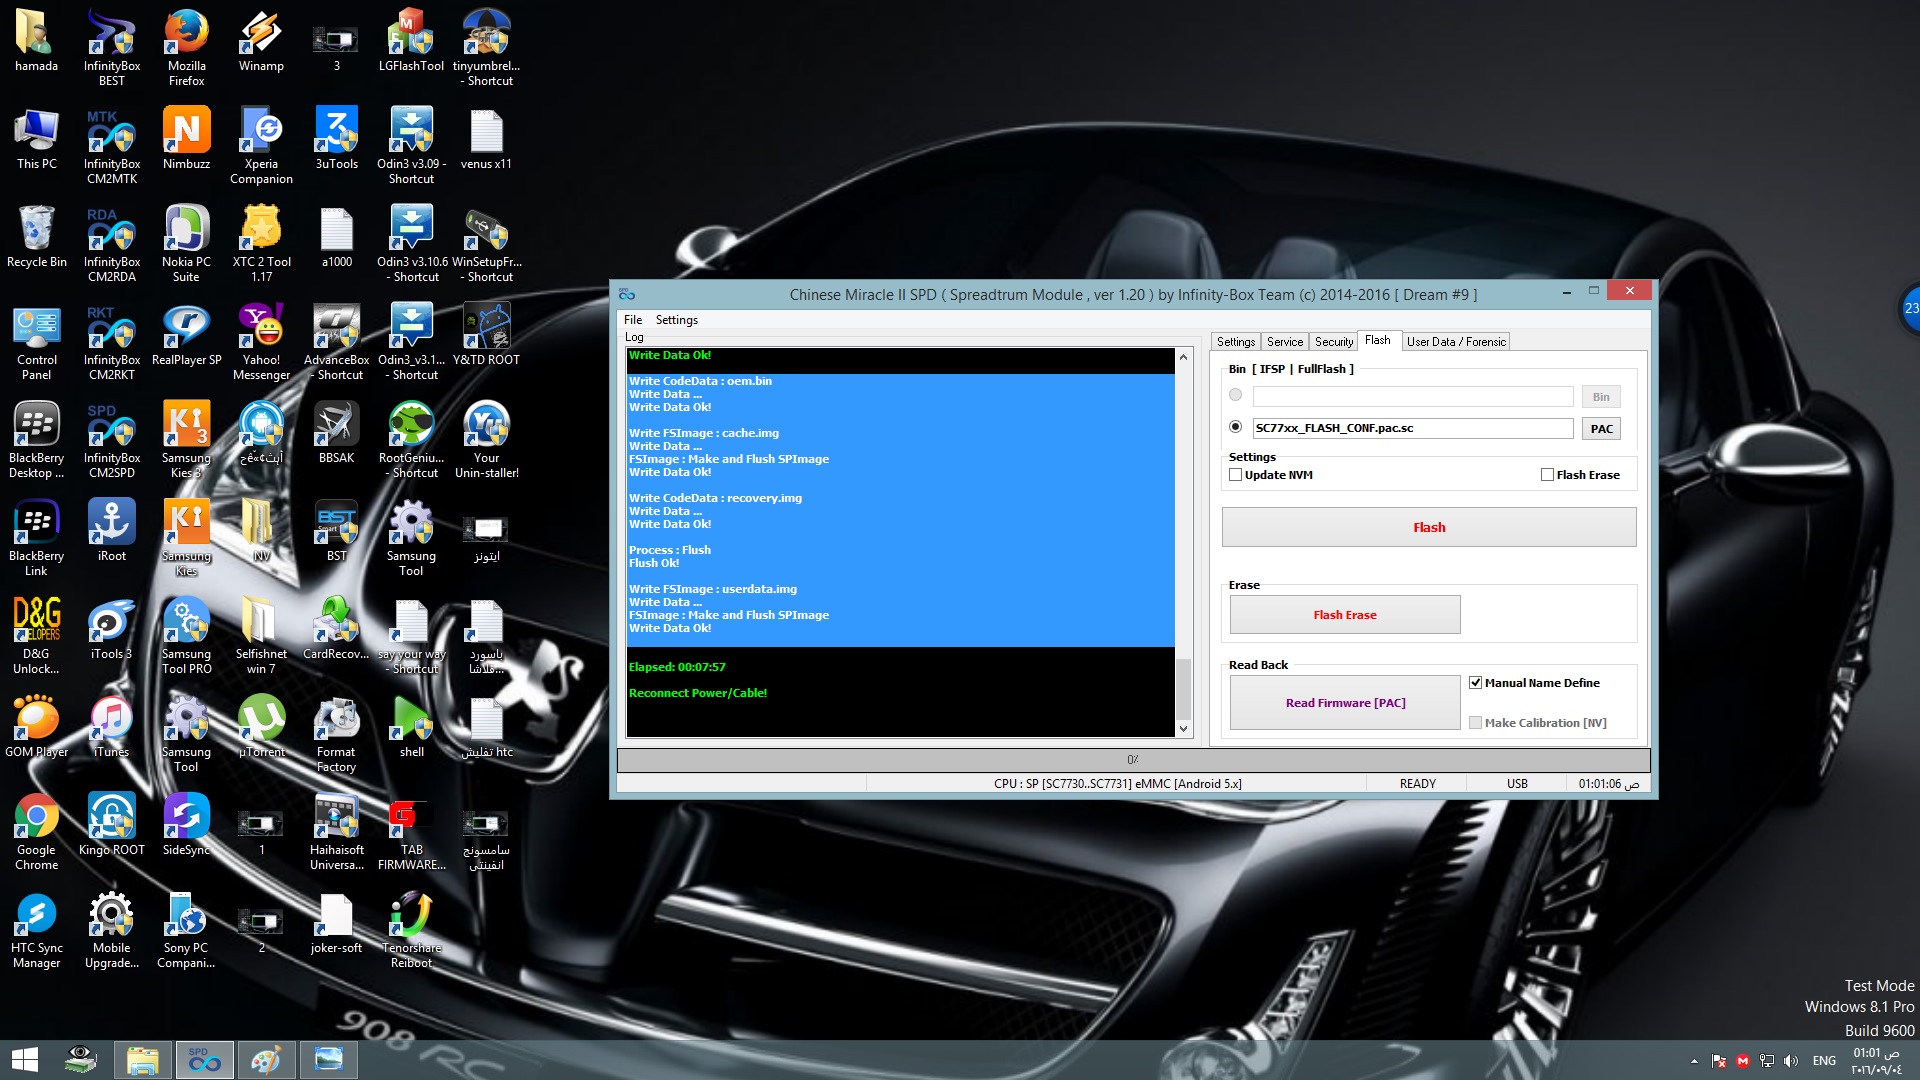Open the BBSAK desktop icon
This screenshot has width=1920, height=1080.
[336, 432]
